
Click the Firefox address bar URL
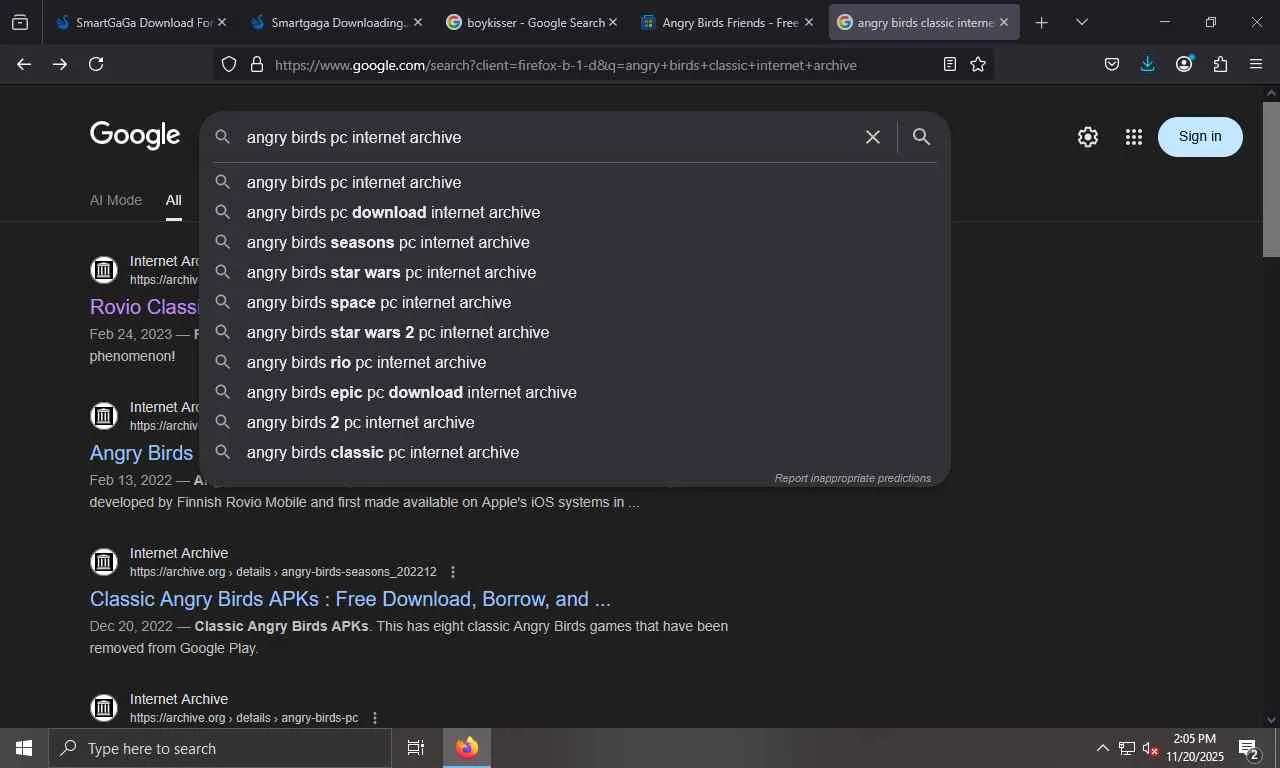(566, 65)
